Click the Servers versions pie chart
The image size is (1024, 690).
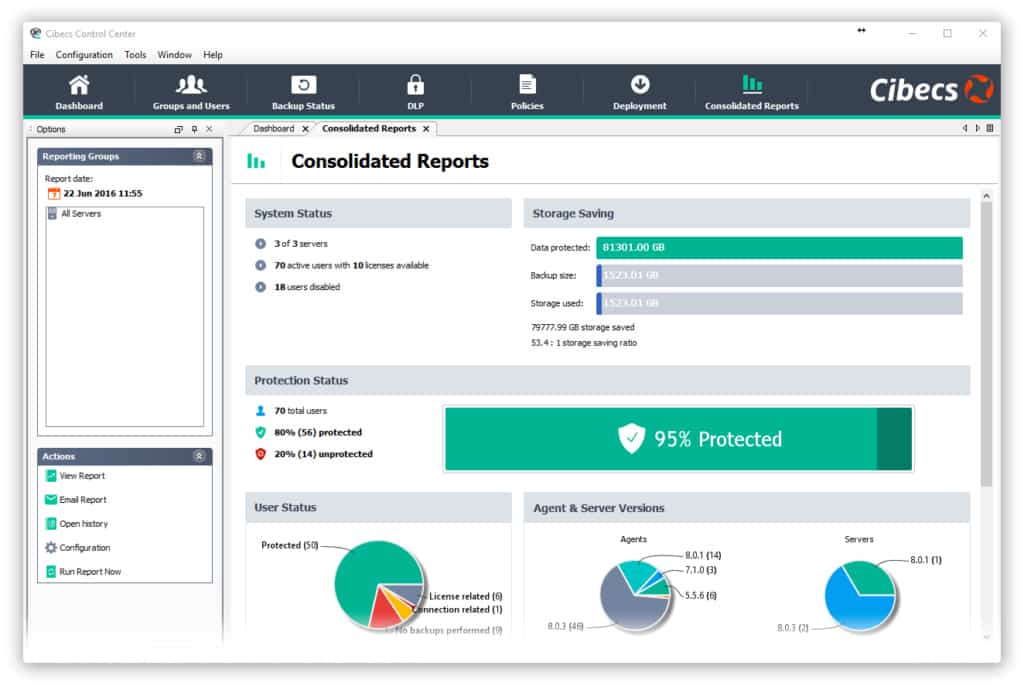(861, 595)
